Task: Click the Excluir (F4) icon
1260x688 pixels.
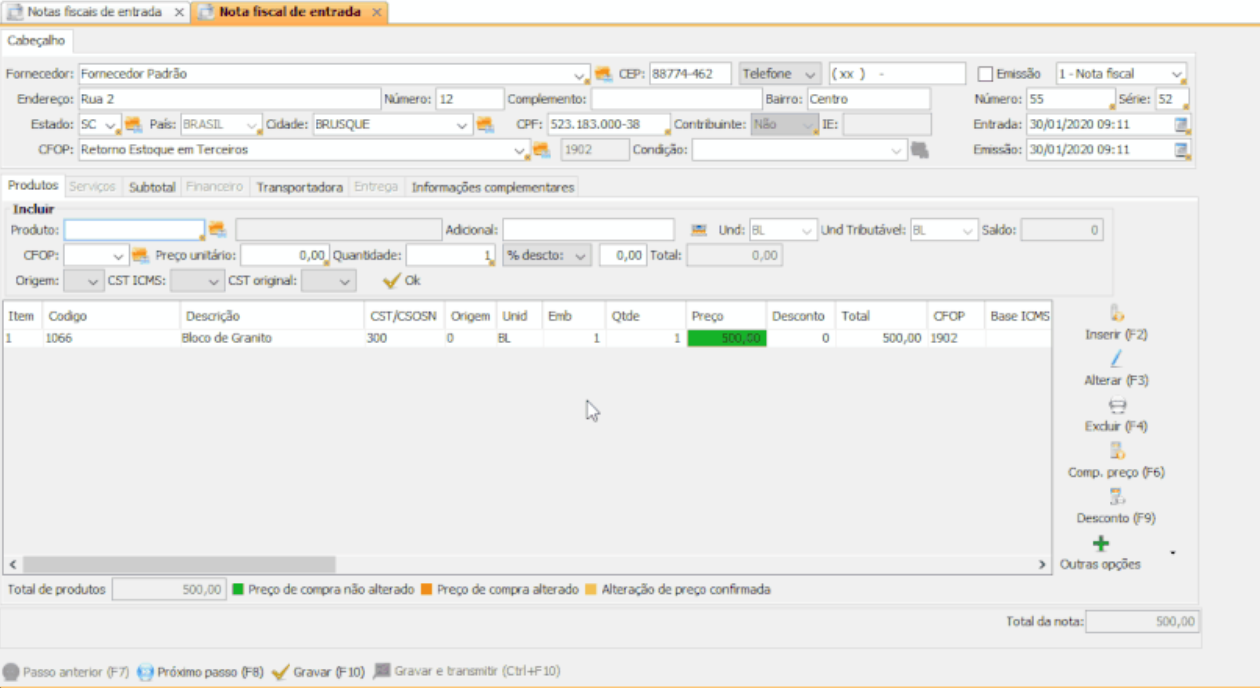Action: pyautogui.click(x=1117, y=406)
